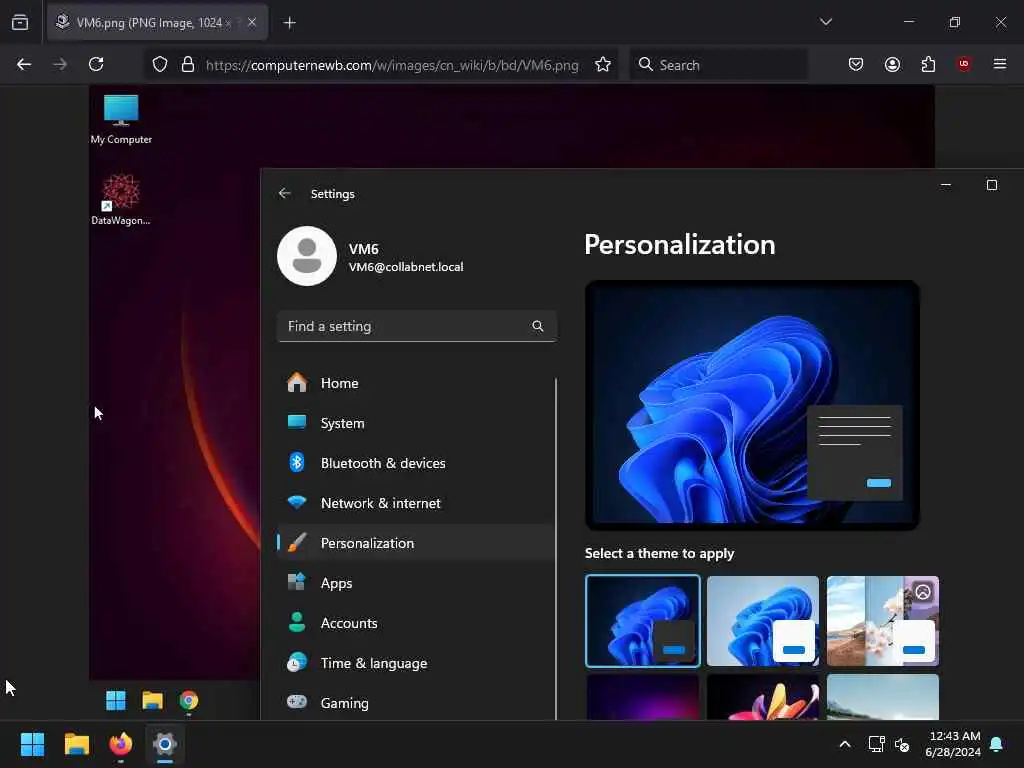
Task: Open the DataWagon desktop shortcut
Action: (121, 199)
